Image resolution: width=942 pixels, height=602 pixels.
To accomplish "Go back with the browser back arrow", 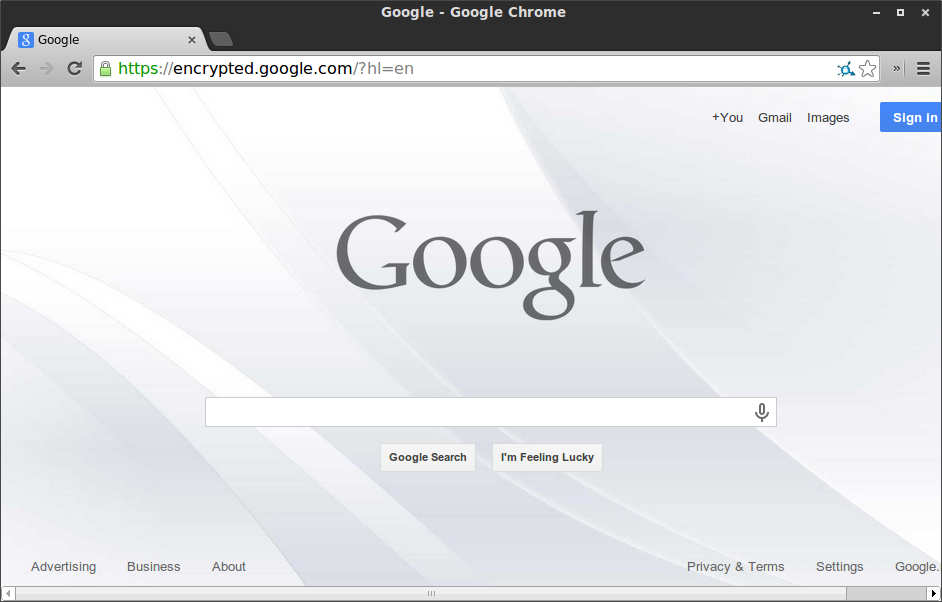I will (19, 68).
